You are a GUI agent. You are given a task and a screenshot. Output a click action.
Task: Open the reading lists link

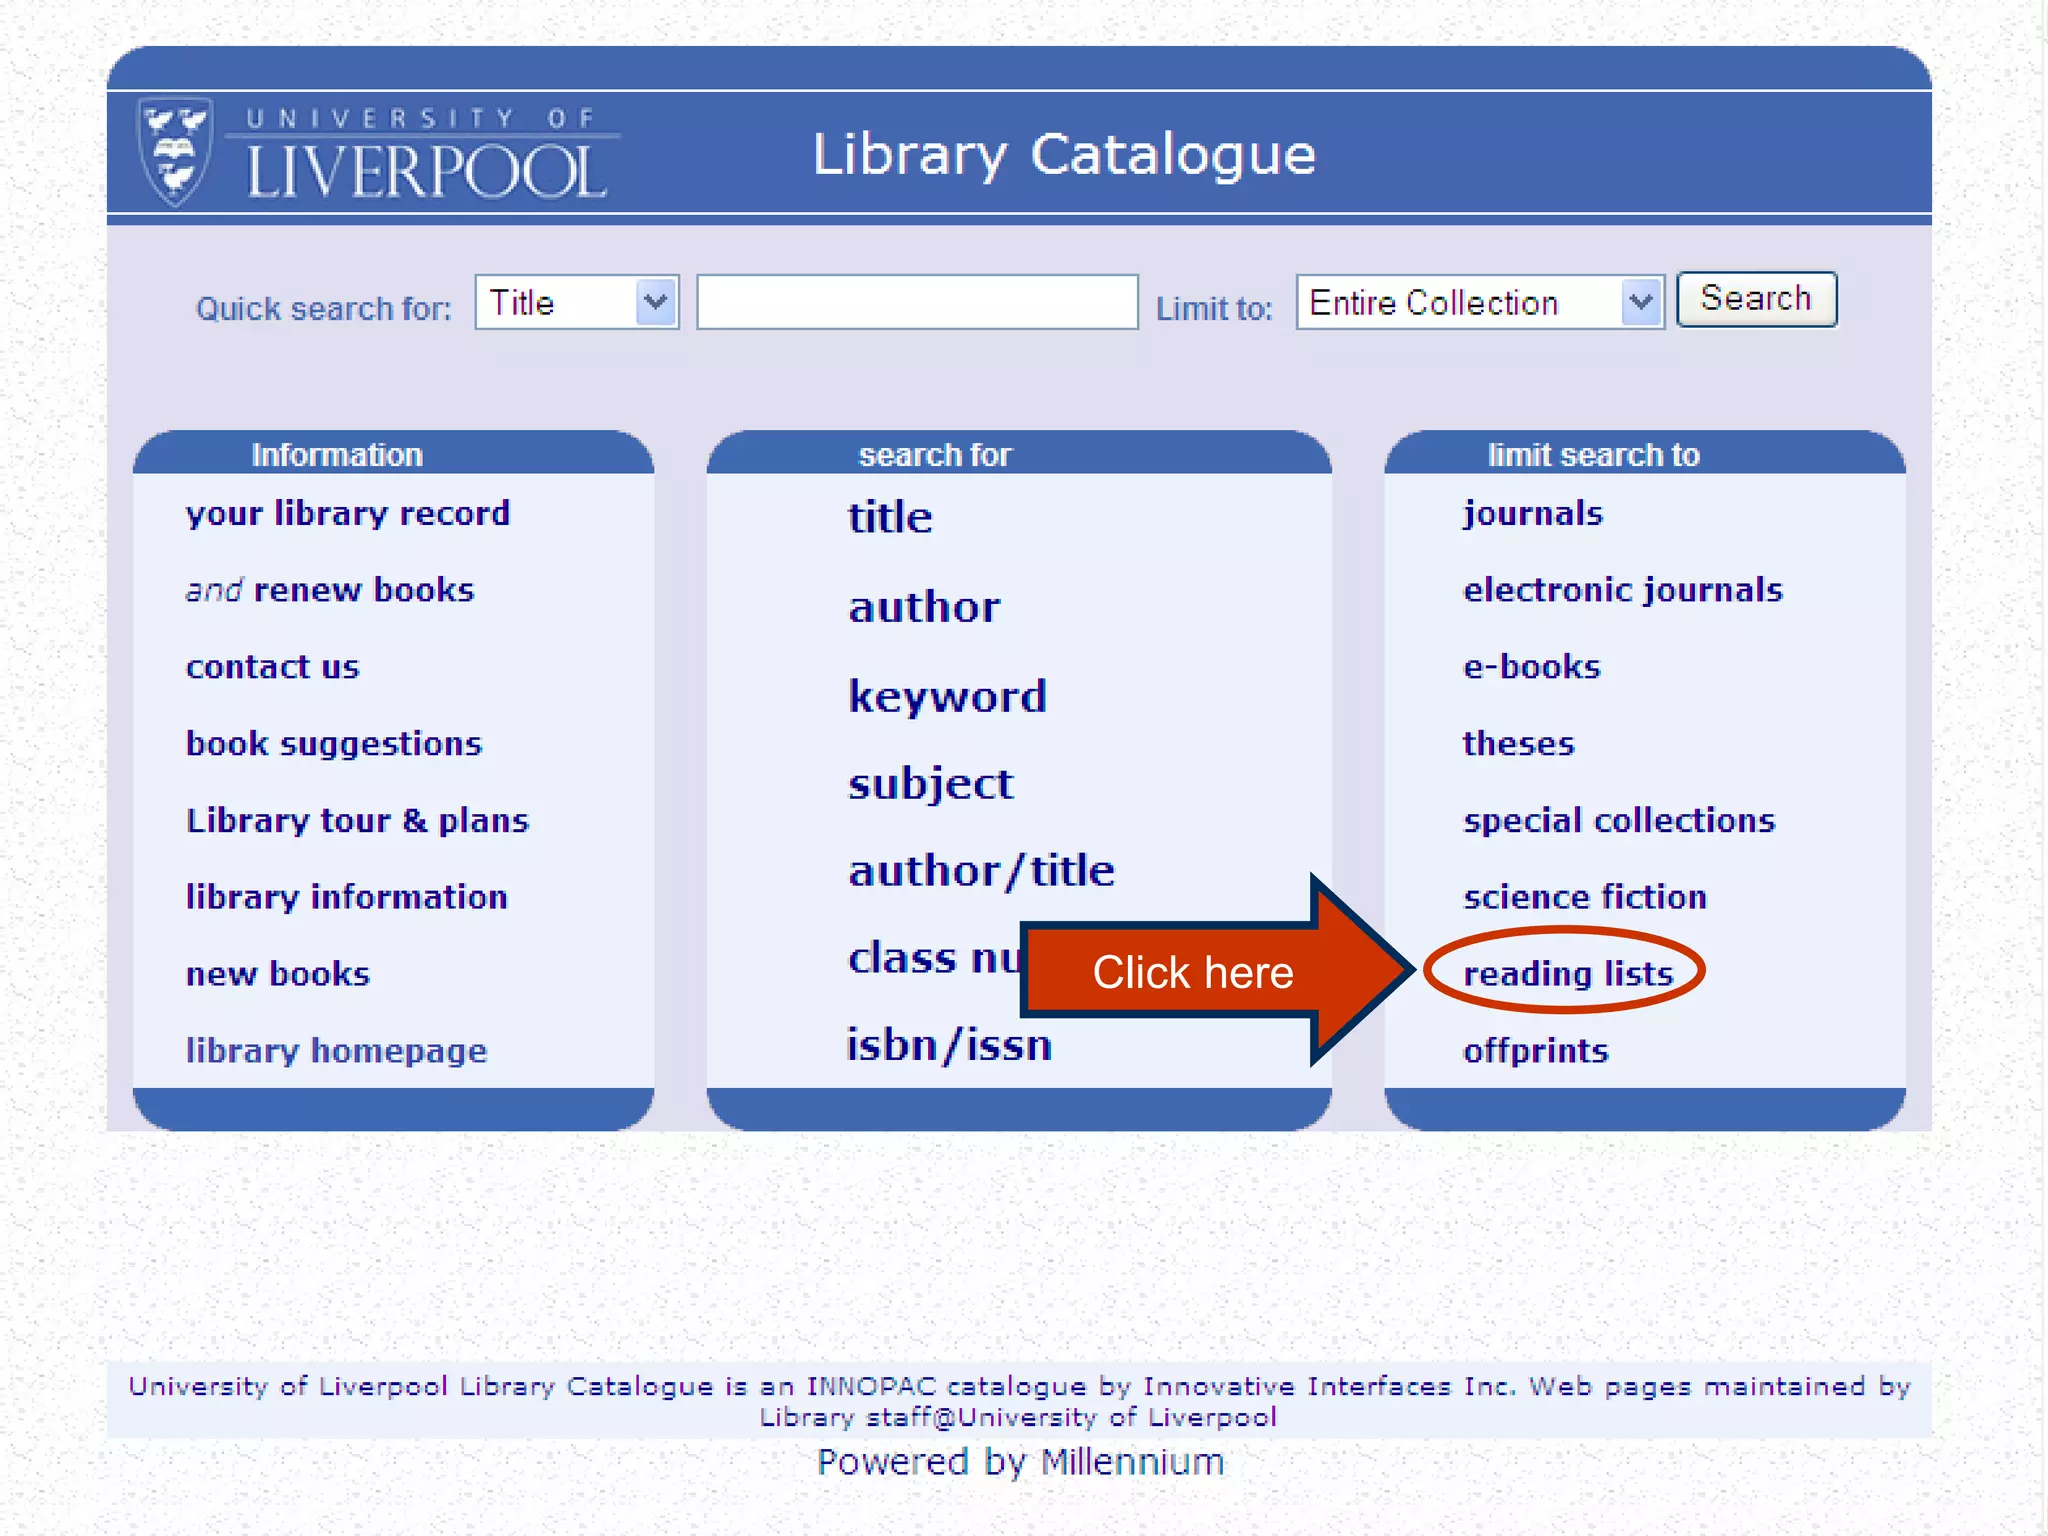pyautogui.click(x=1567, y=973)
